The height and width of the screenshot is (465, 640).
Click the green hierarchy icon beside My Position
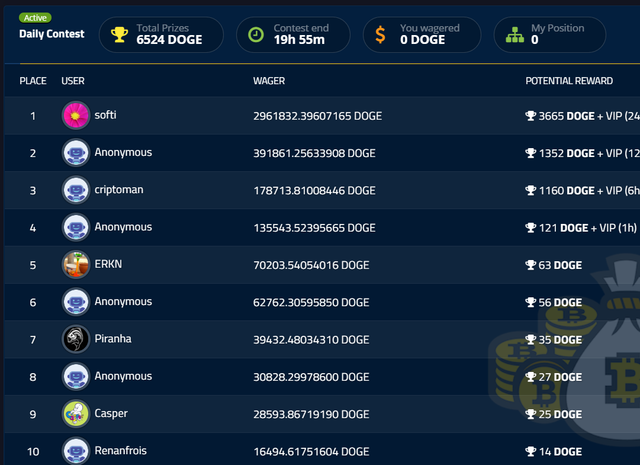(515, 35)
